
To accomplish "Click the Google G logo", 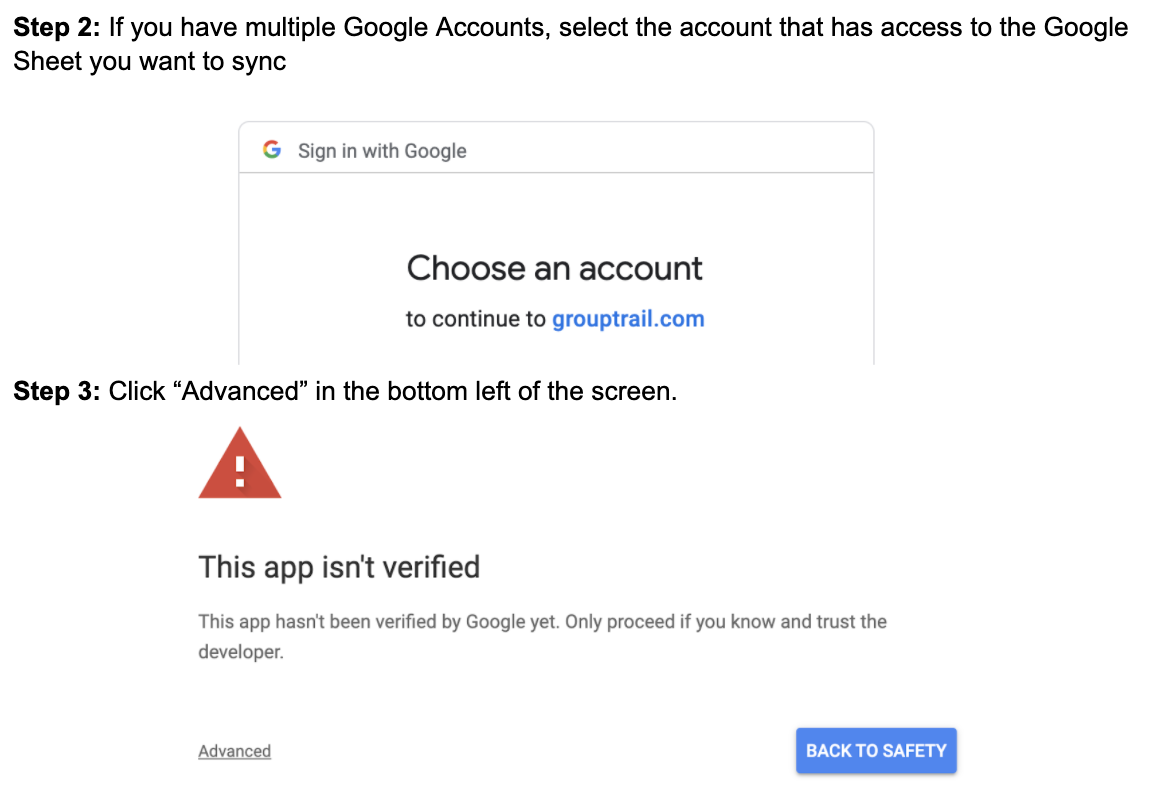I will [271, 150].
